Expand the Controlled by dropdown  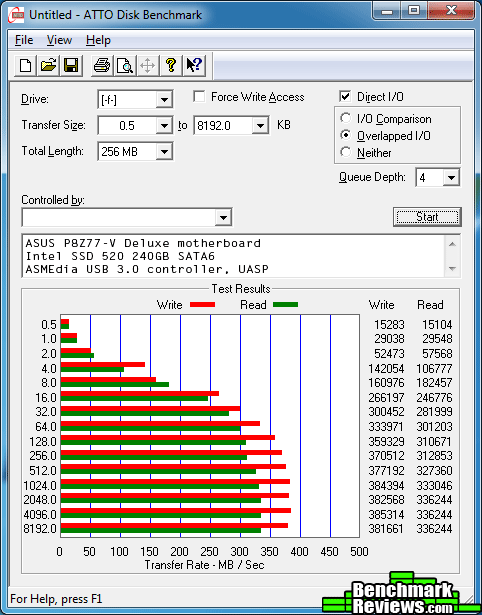click(x=223, y=218)
